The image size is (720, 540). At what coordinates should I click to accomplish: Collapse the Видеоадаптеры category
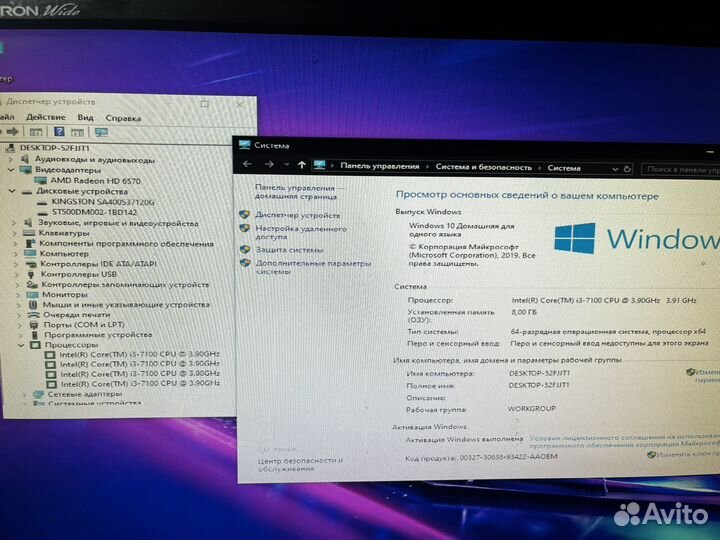(10, 170)
